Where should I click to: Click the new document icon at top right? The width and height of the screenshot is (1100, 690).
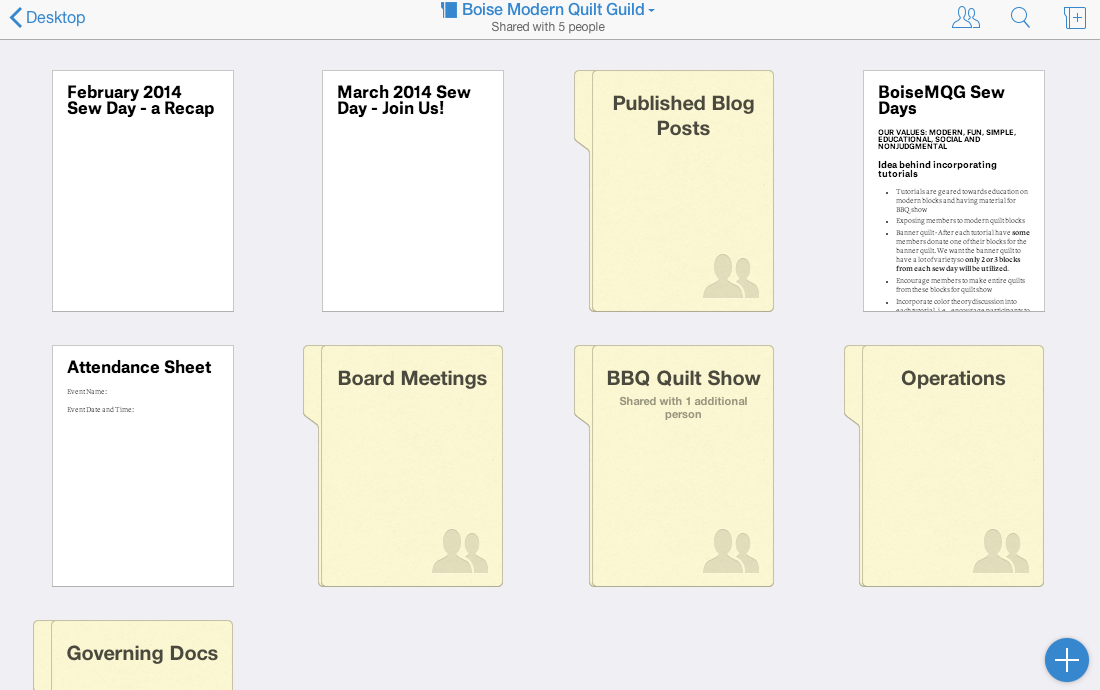point(1075,17)
